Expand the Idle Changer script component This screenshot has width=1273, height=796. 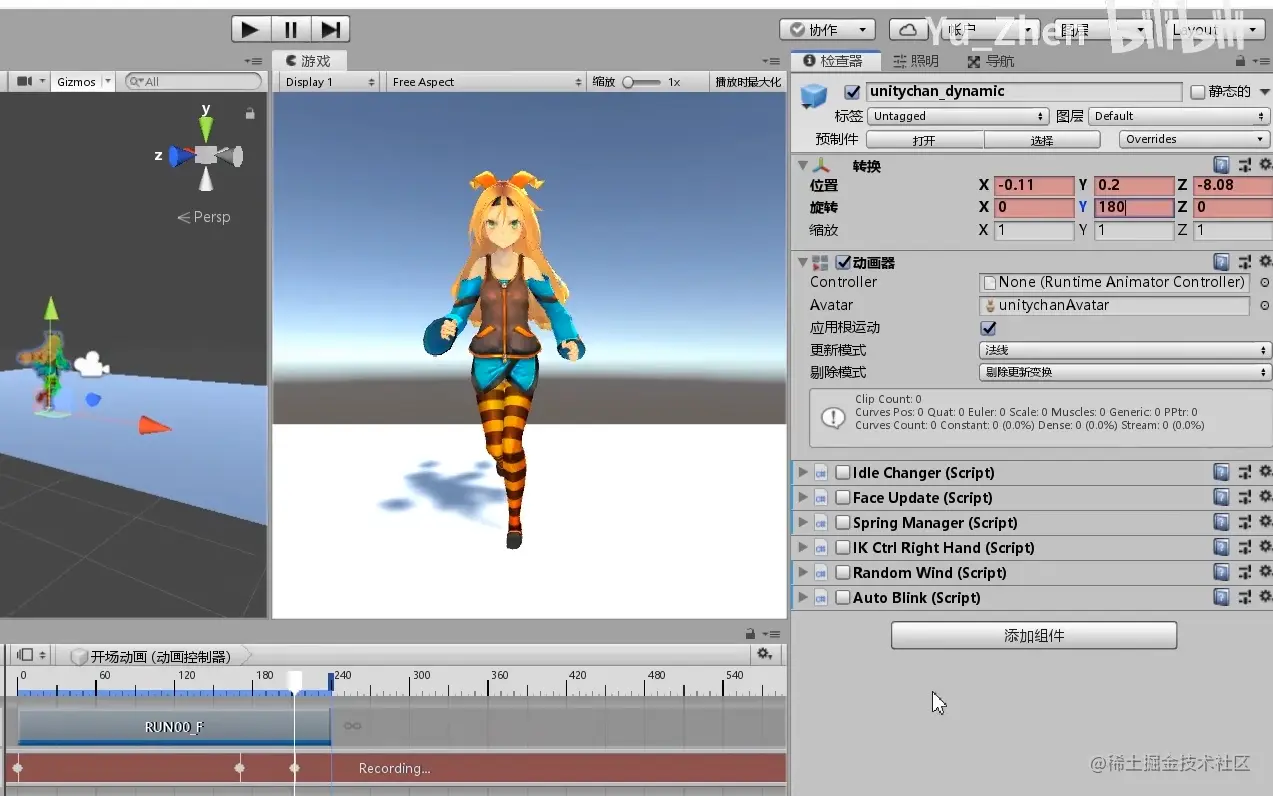[802, 472]
